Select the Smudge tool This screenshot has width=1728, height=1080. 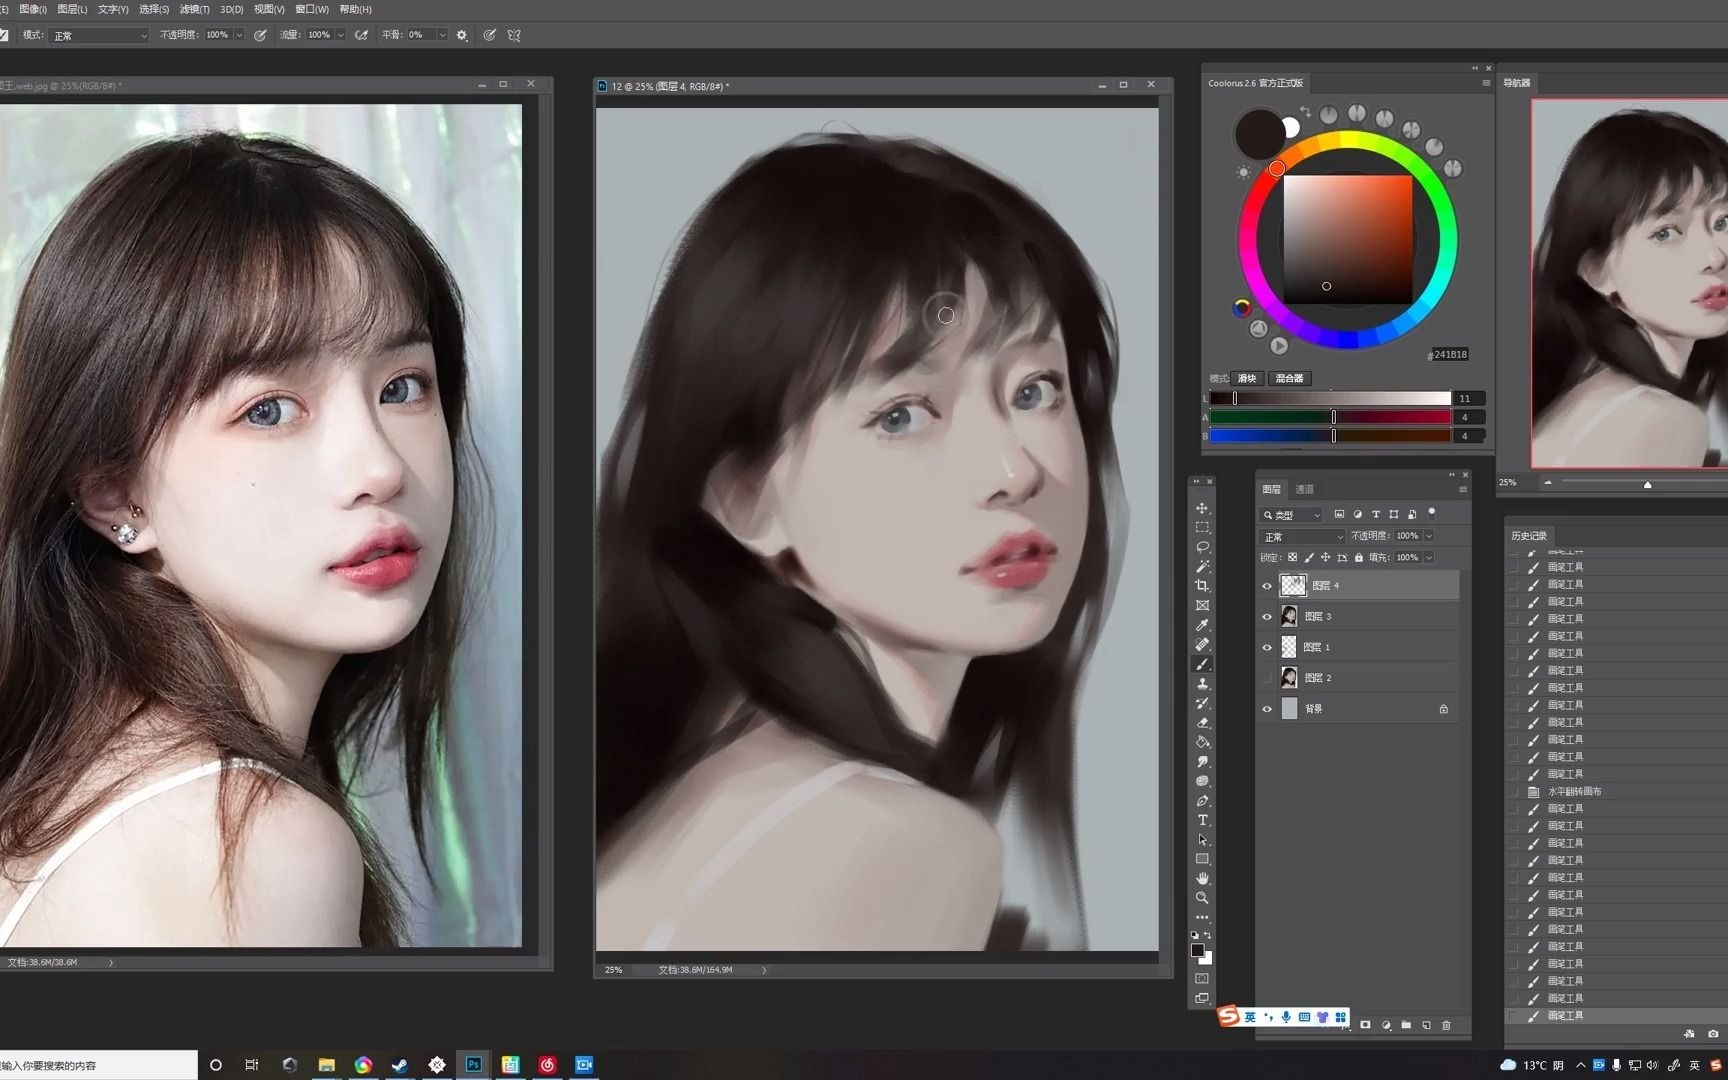tap(1202, 762)
